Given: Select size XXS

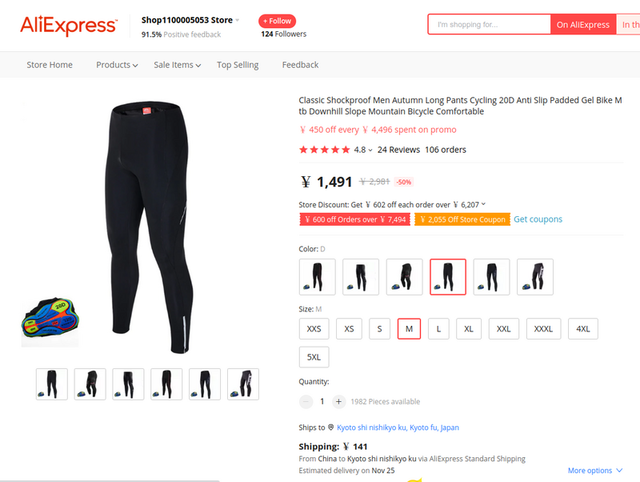Looking at the screenshot, I should coord(314,329).
